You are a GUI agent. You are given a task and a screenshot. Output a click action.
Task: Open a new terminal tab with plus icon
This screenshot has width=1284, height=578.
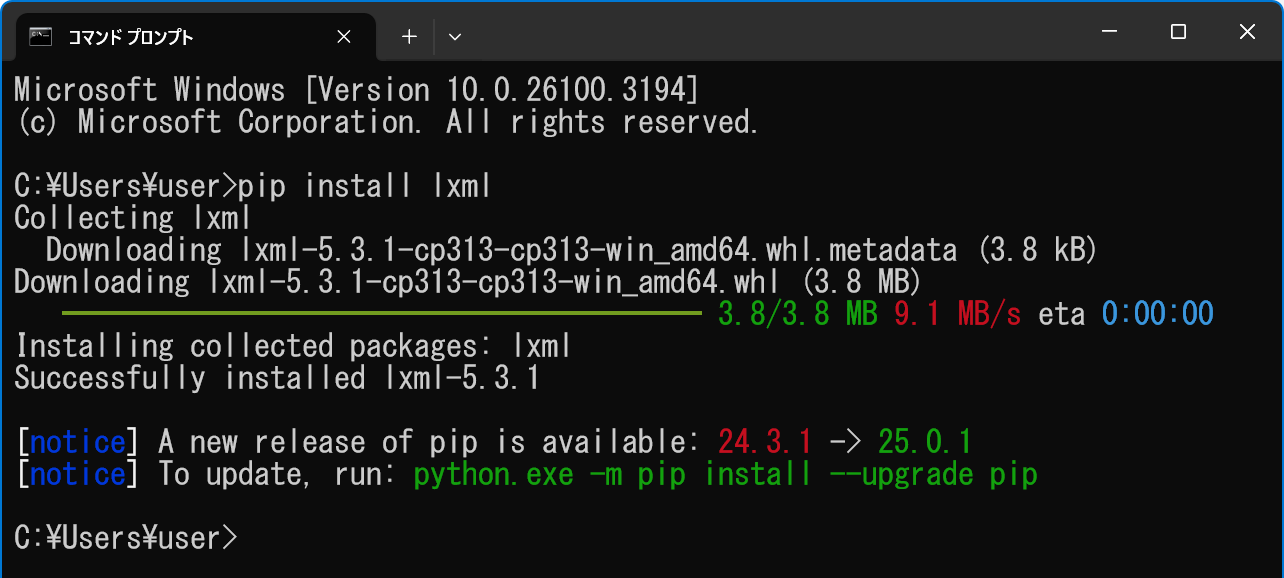click(x=408, y=36)
